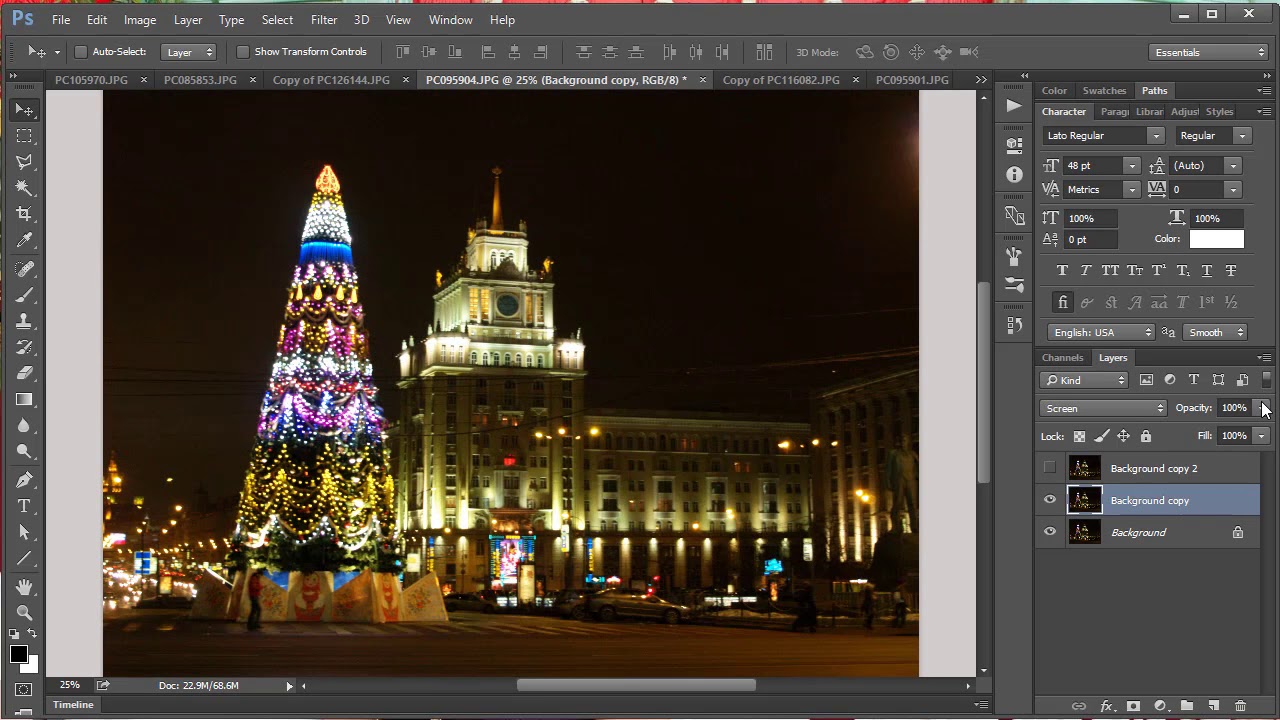This screenshot has width=1280, height=720.
Task: Open the Essentials workspace dropdown
Action: (1209, 52)
